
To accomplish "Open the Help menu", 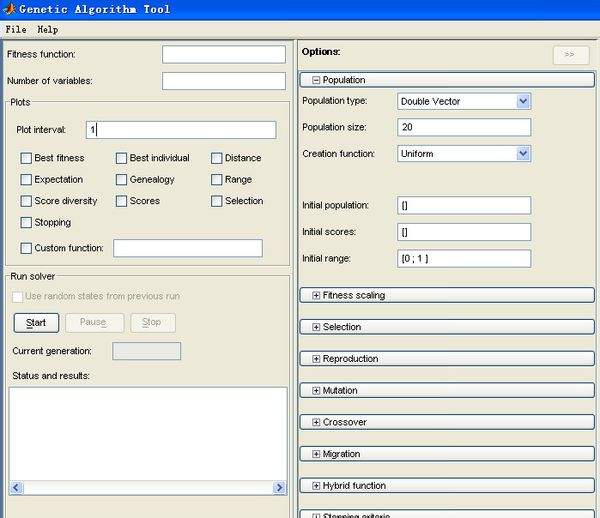I will point(48,29).
